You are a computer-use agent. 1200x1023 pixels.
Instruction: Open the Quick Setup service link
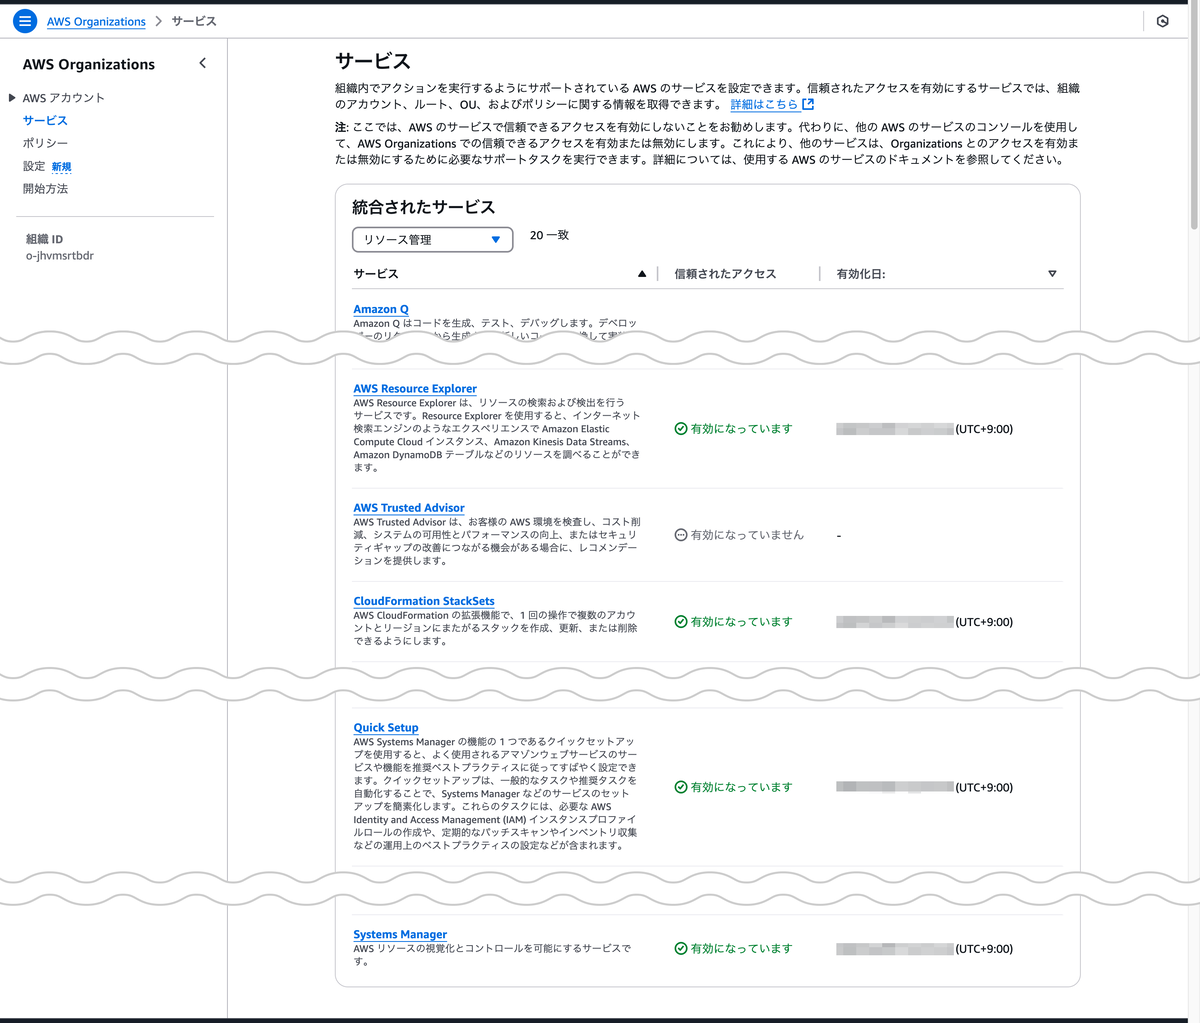pyautogui.click(x=386, y=728)
